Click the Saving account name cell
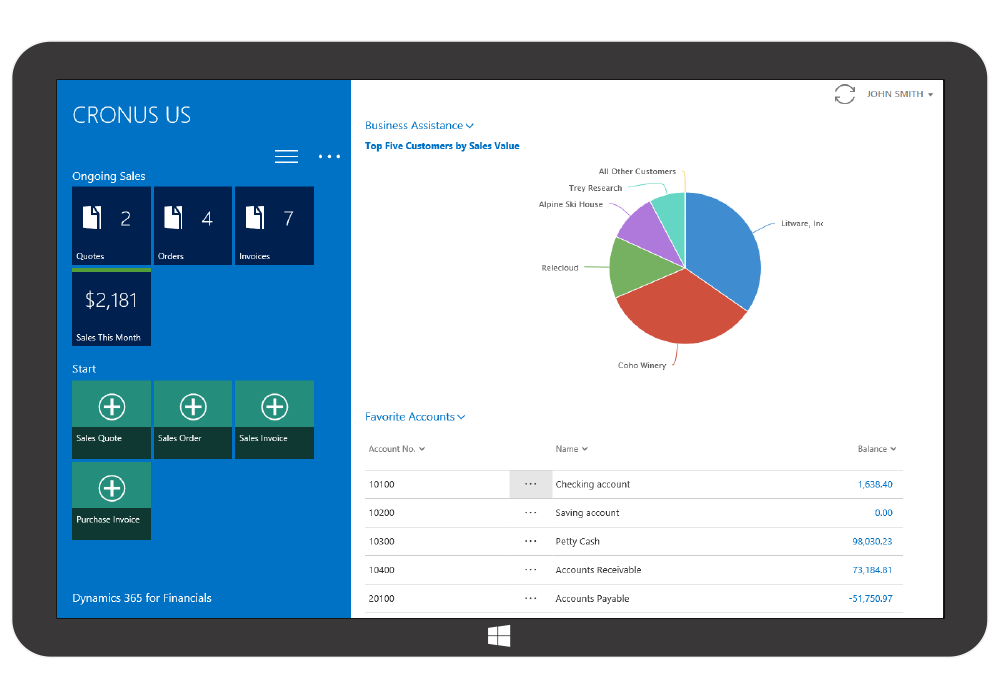 click(x=587, y=513)
